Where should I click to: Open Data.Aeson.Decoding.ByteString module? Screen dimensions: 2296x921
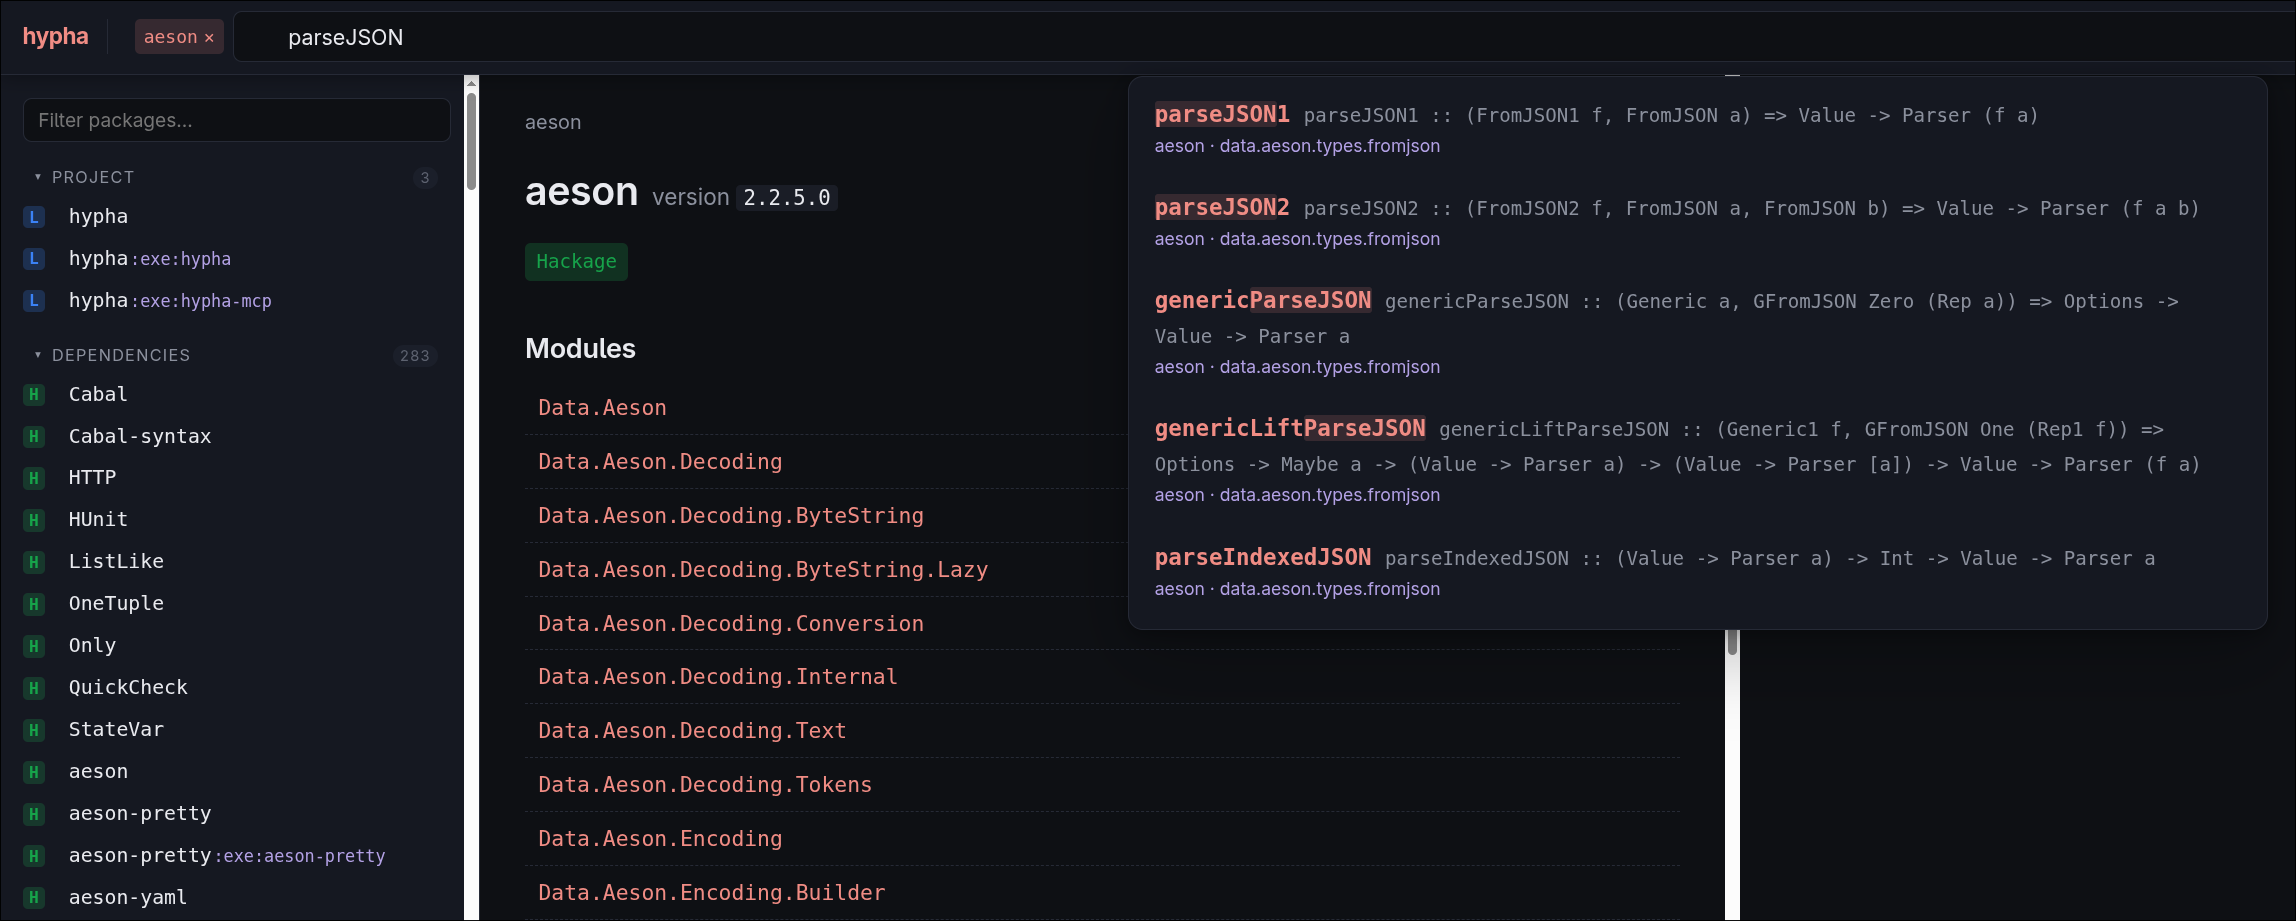point(731,515)
